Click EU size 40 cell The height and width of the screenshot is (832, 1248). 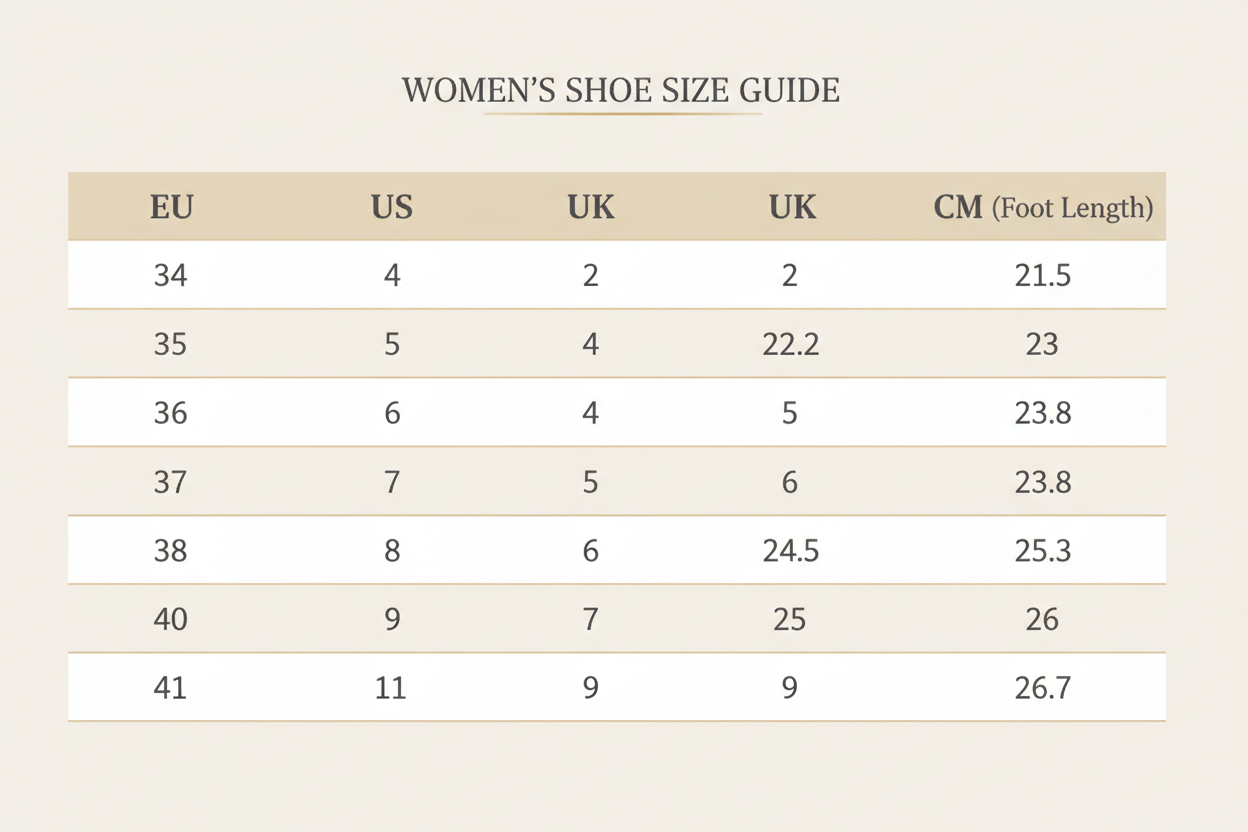171,620
